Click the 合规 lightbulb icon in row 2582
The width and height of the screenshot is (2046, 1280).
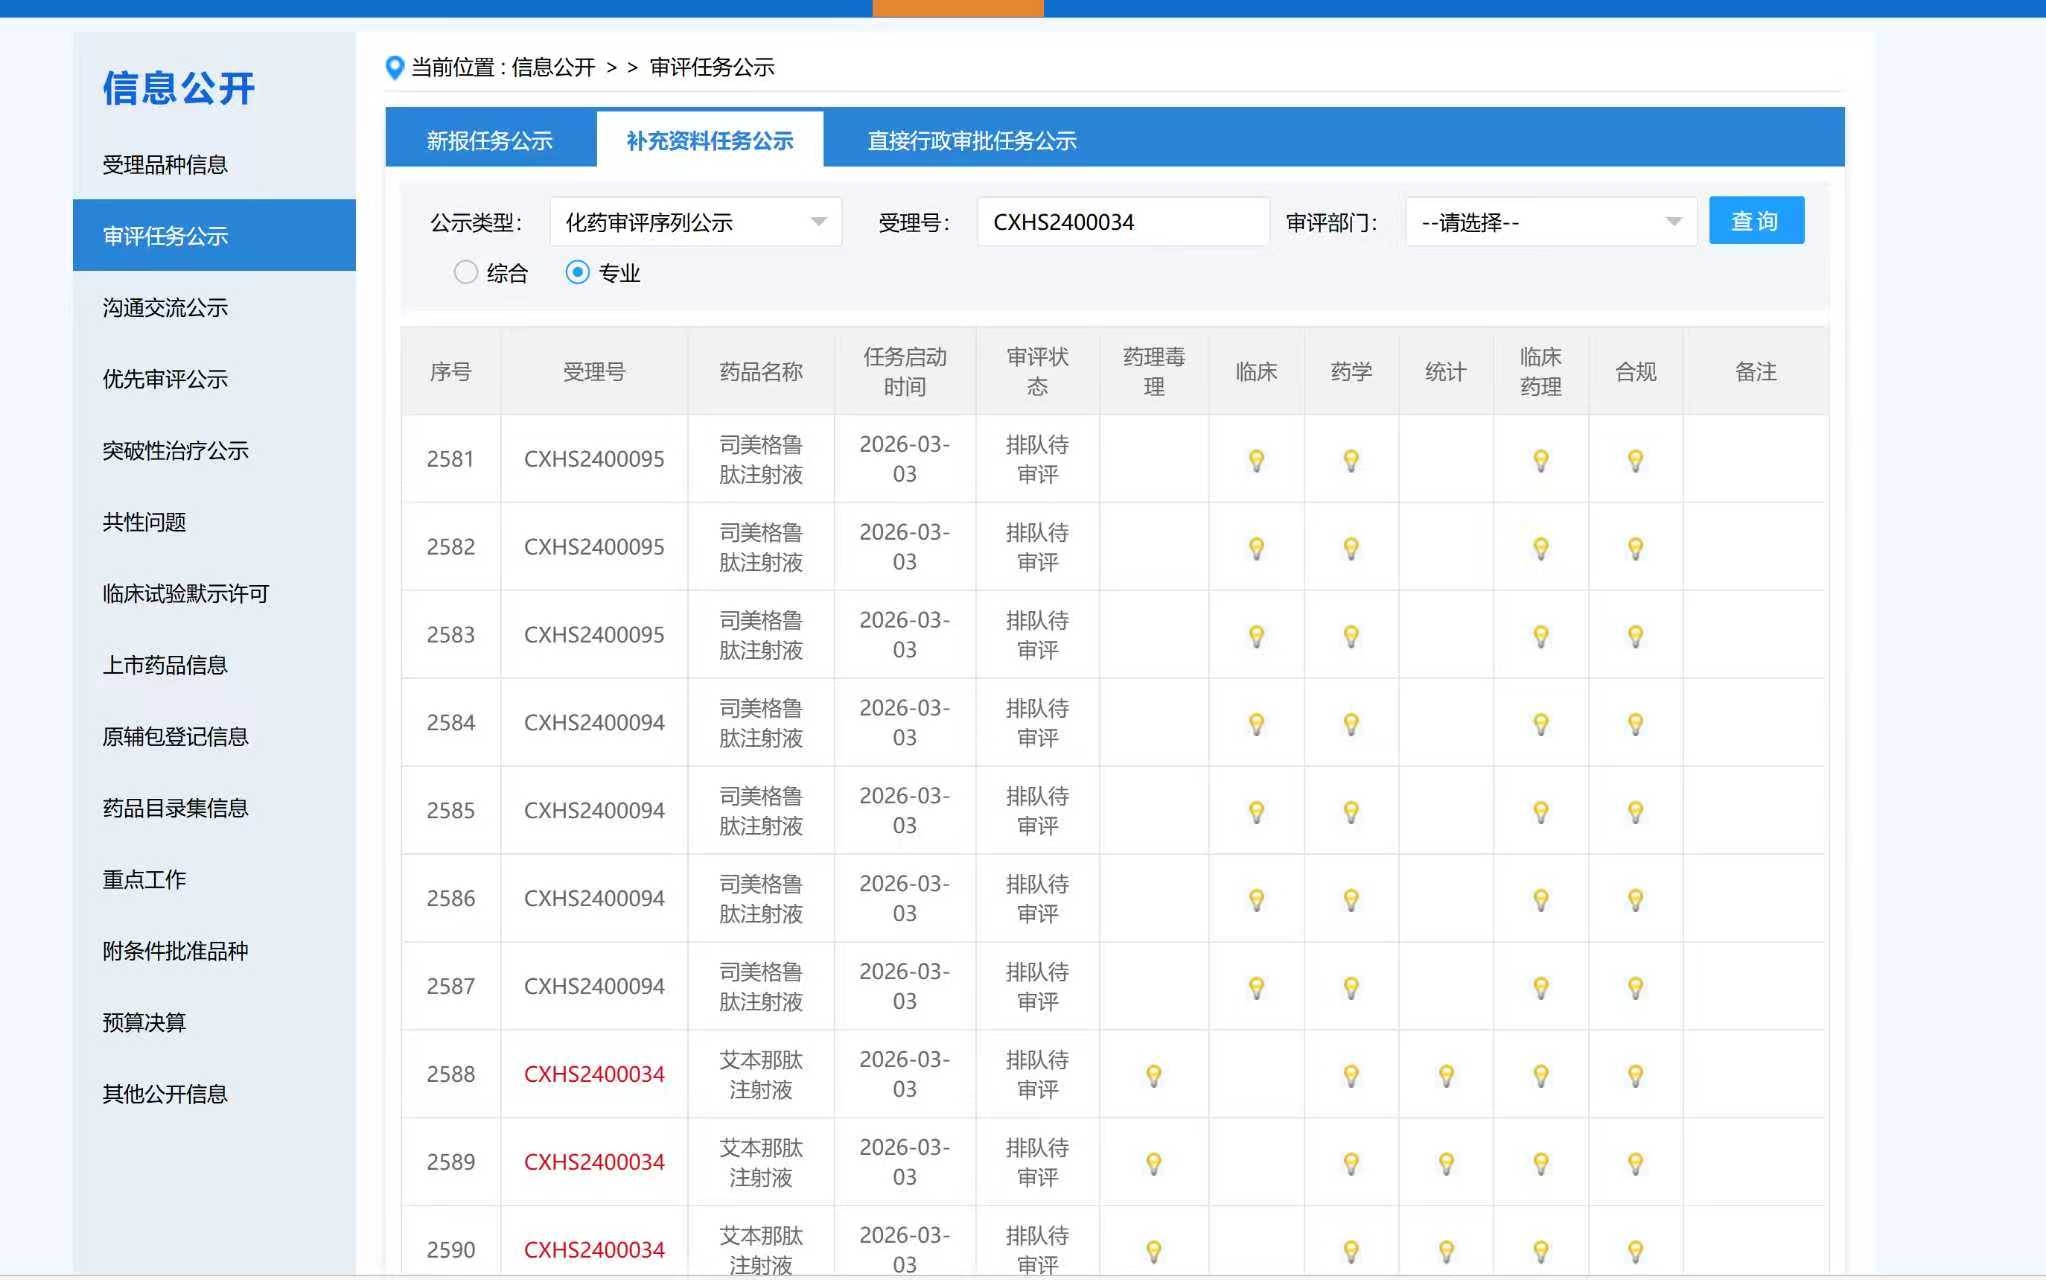click(x=1635, y=548)
